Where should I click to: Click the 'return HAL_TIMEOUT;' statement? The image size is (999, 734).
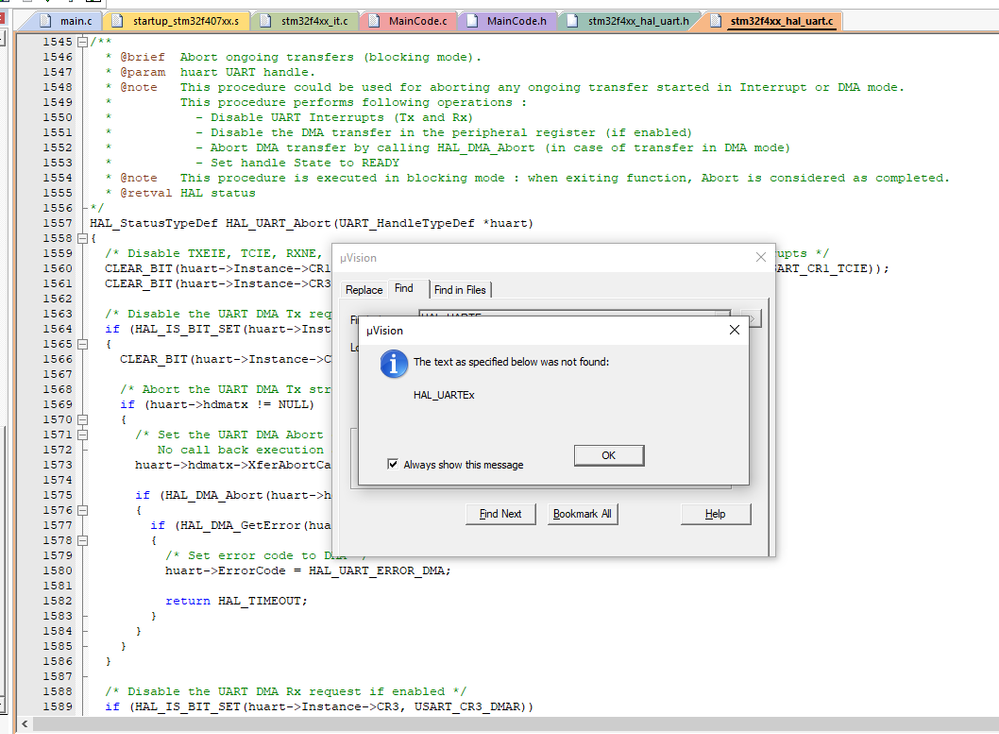[x=236, y=601]
